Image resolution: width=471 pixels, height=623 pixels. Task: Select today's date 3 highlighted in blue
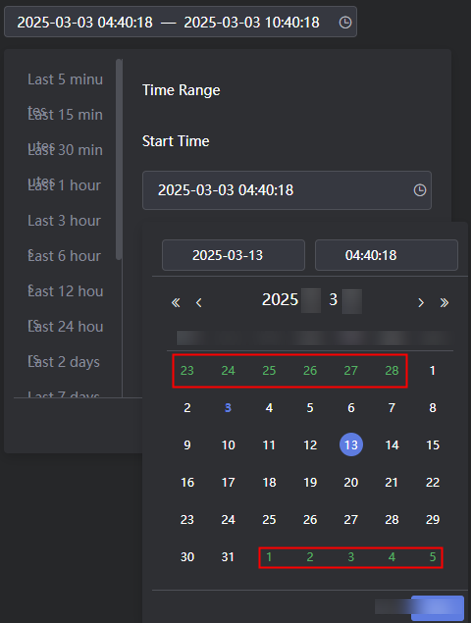click(x=228, y=408)
